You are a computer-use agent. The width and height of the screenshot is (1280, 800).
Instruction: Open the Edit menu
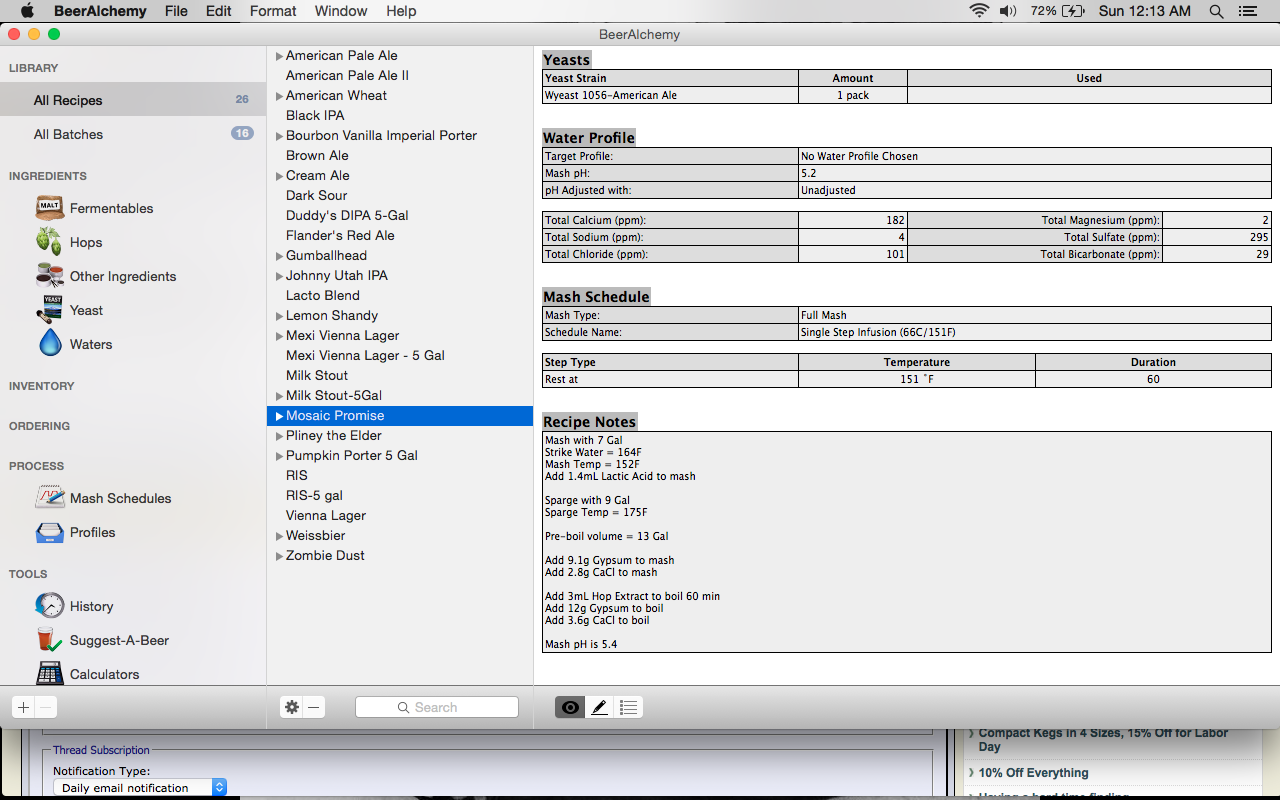click(x=219, y=11)
